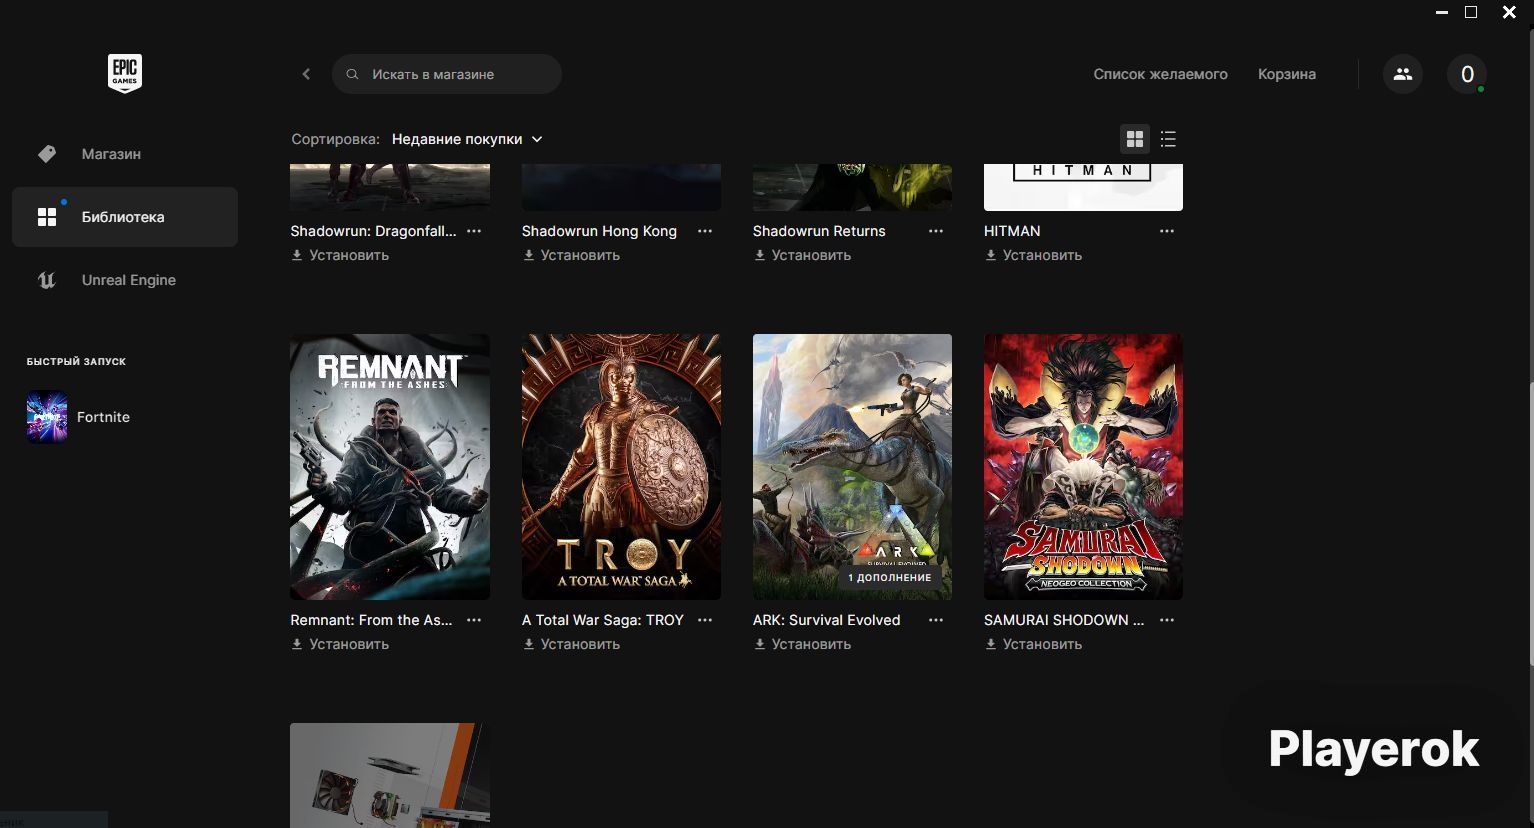Viewport: 1534px width, 828px height.
Task: Launch Fortnite from quick launch icon
Action: pos(47,417)
